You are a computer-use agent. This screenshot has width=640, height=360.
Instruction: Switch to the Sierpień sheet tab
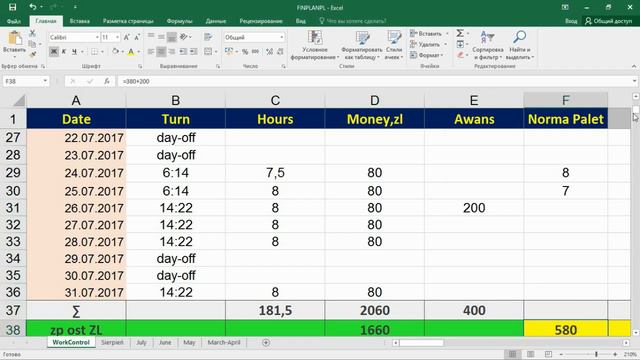(x=112, y=342)
